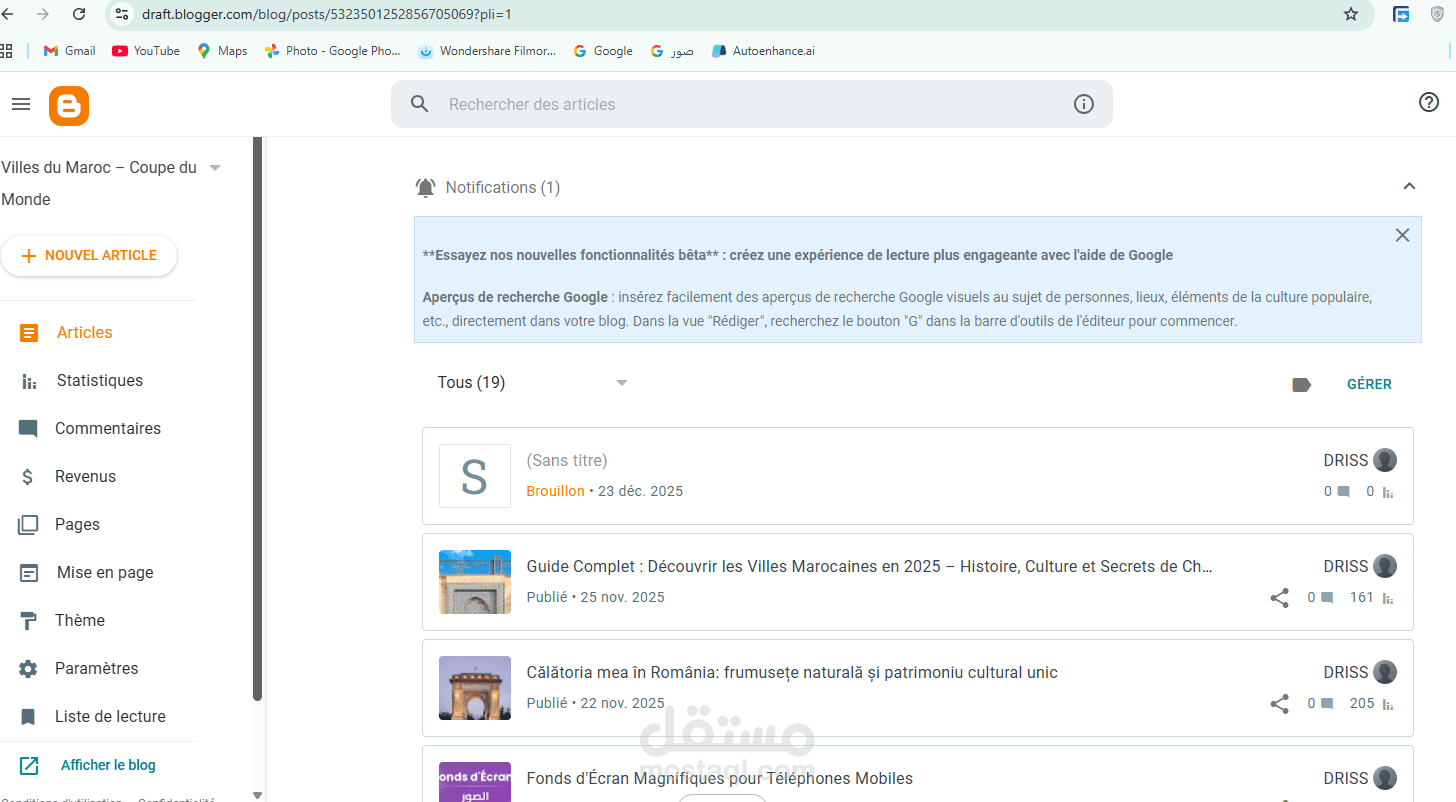Click the label tag icon
Image resolution: width=1456 pixels, height=802 pixels.
click(x=1301, y=384)
